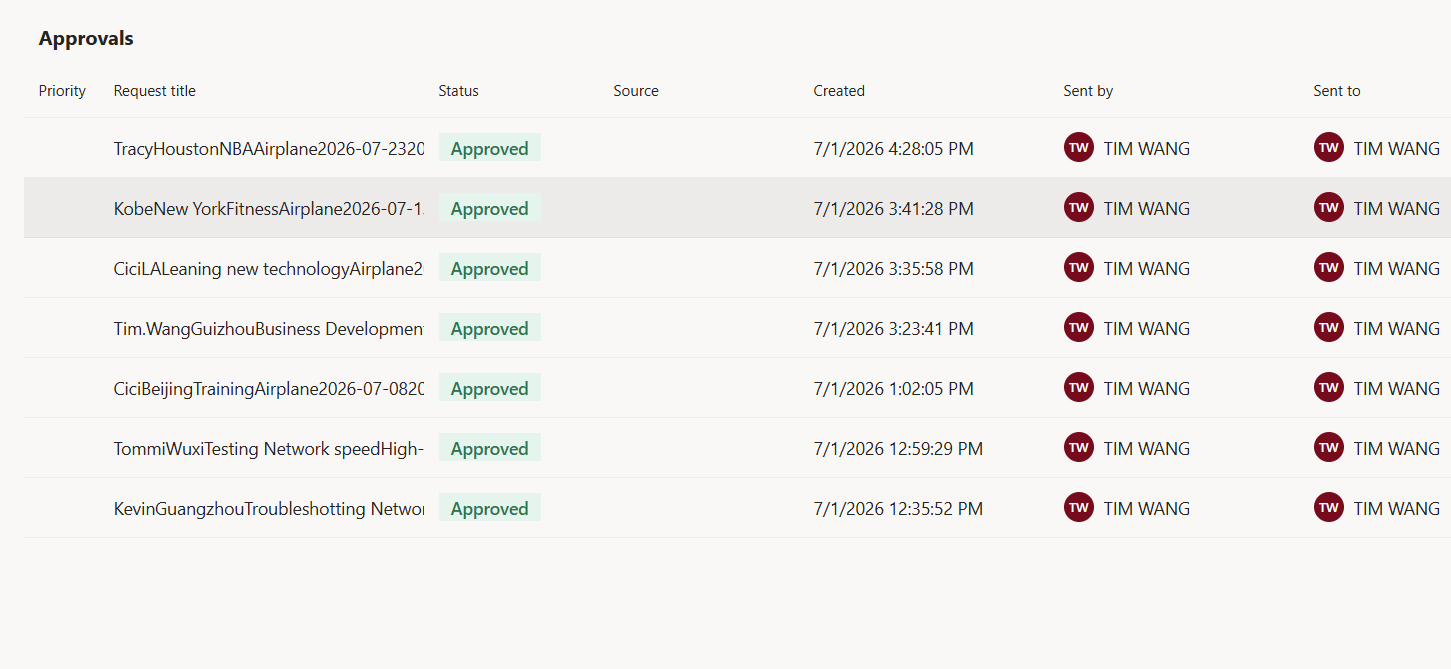Click the Created column header
The image size is (1451, 669).
pyautogui.click(x=839, y=91)
